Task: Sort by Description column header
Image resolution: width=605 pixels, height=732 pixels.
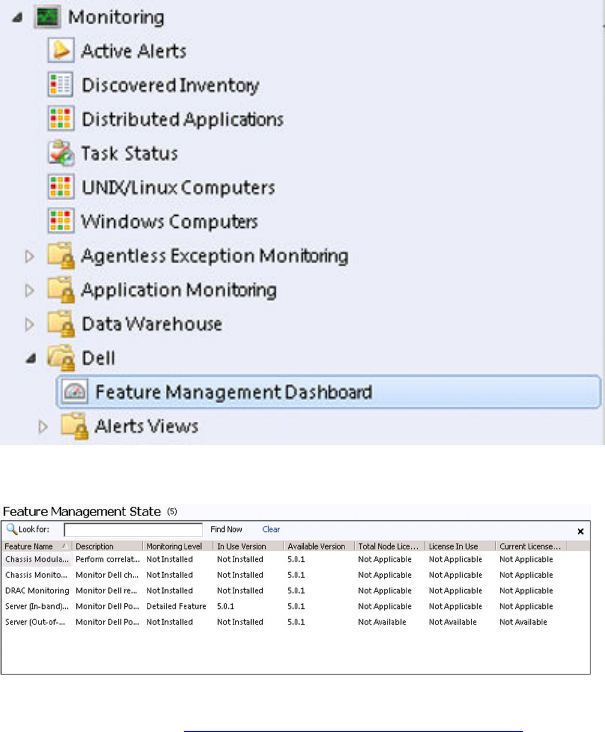Action: (x=107, y=546)
